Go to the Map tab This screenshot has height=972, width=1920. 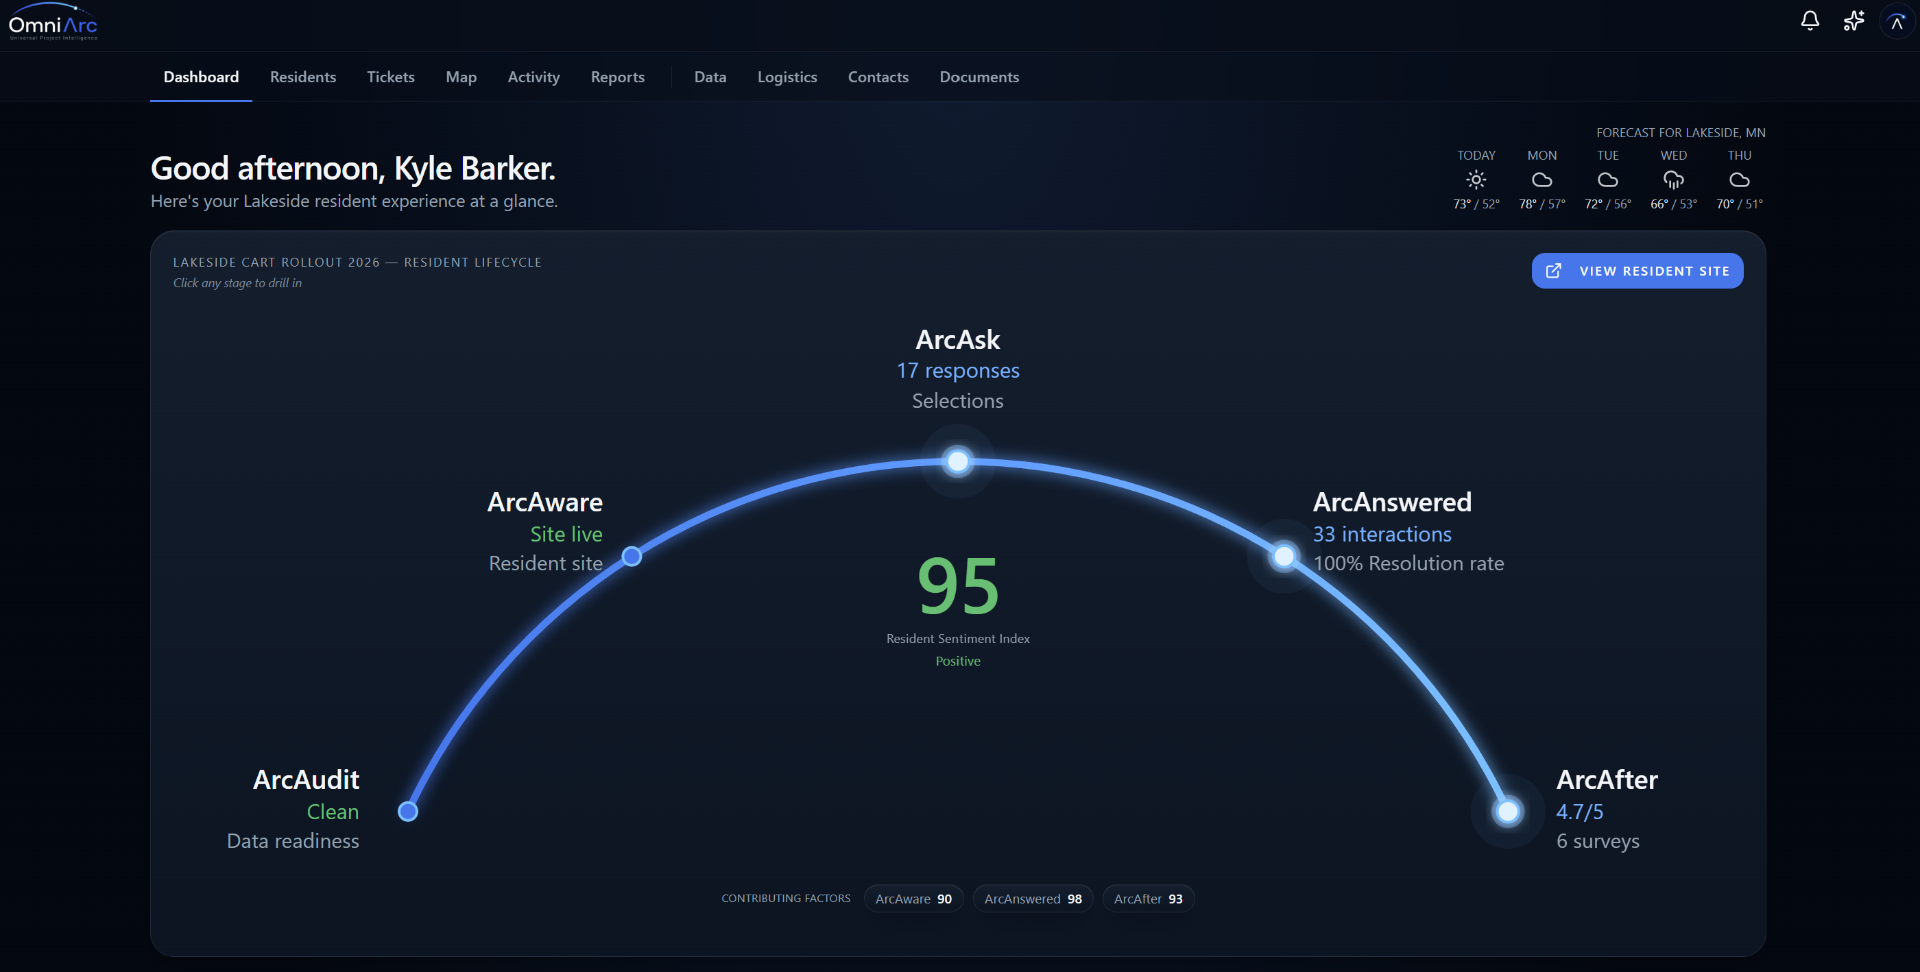pos(461,77)
